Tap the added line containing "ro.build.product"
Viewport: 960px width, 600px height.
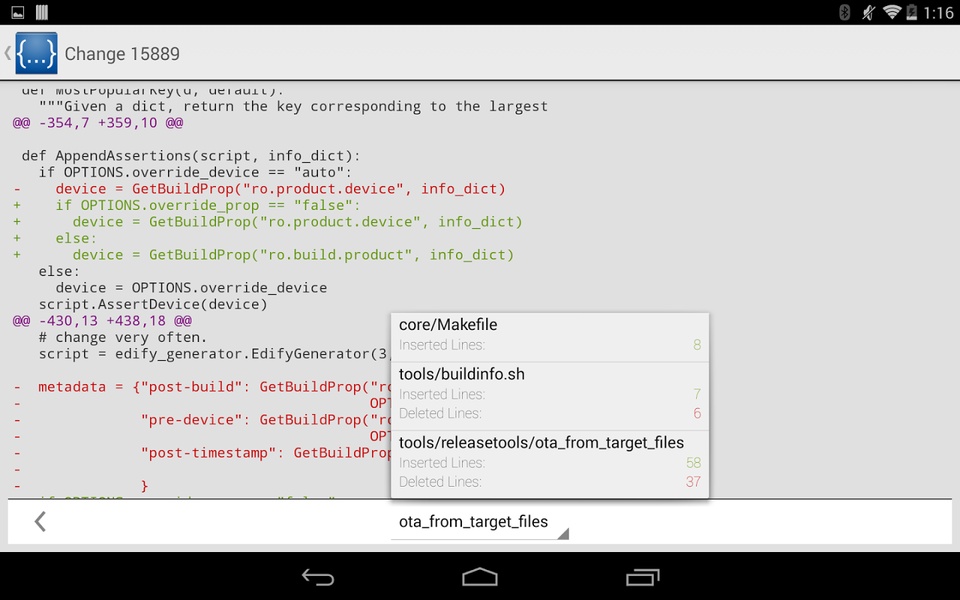(x=263, y=255)
